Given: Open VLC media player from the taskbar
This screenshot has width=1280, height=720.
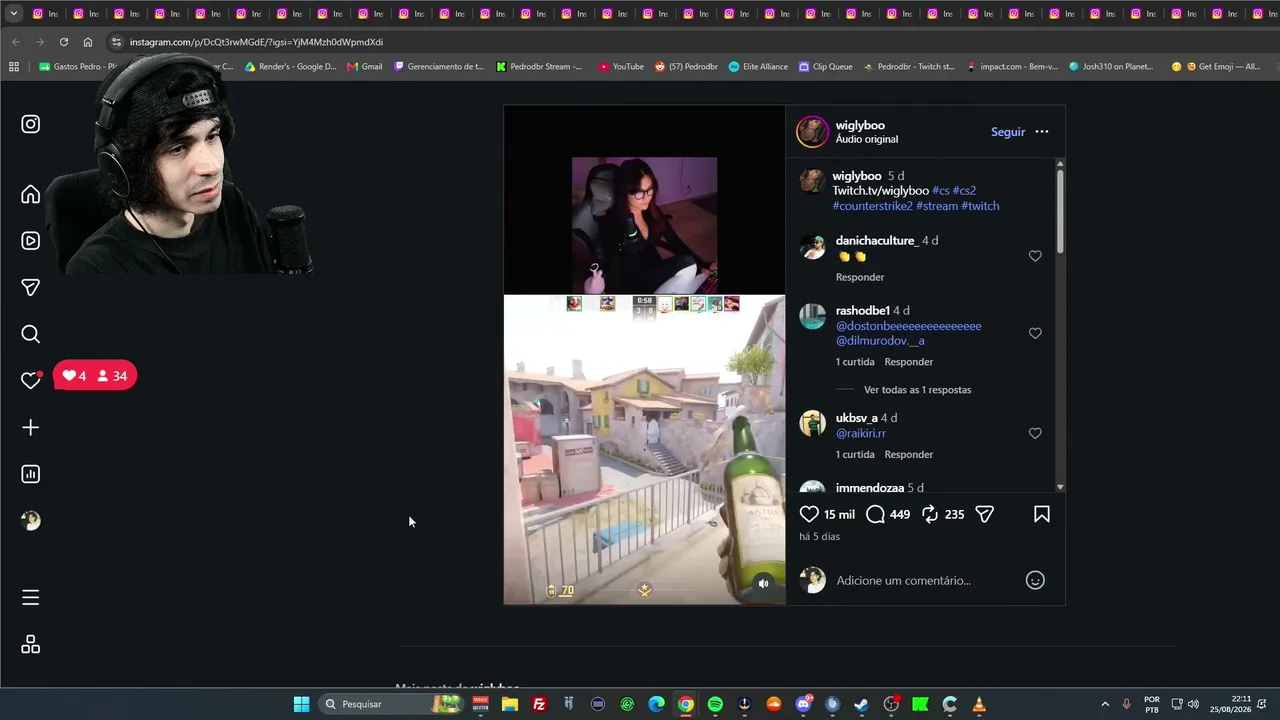Looking at the screenshot, I should (x=979, y=704).
